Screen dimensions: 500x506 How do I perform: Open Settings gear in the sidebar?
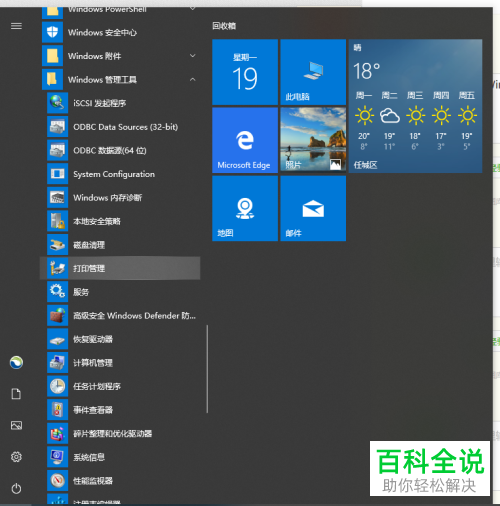16,457
